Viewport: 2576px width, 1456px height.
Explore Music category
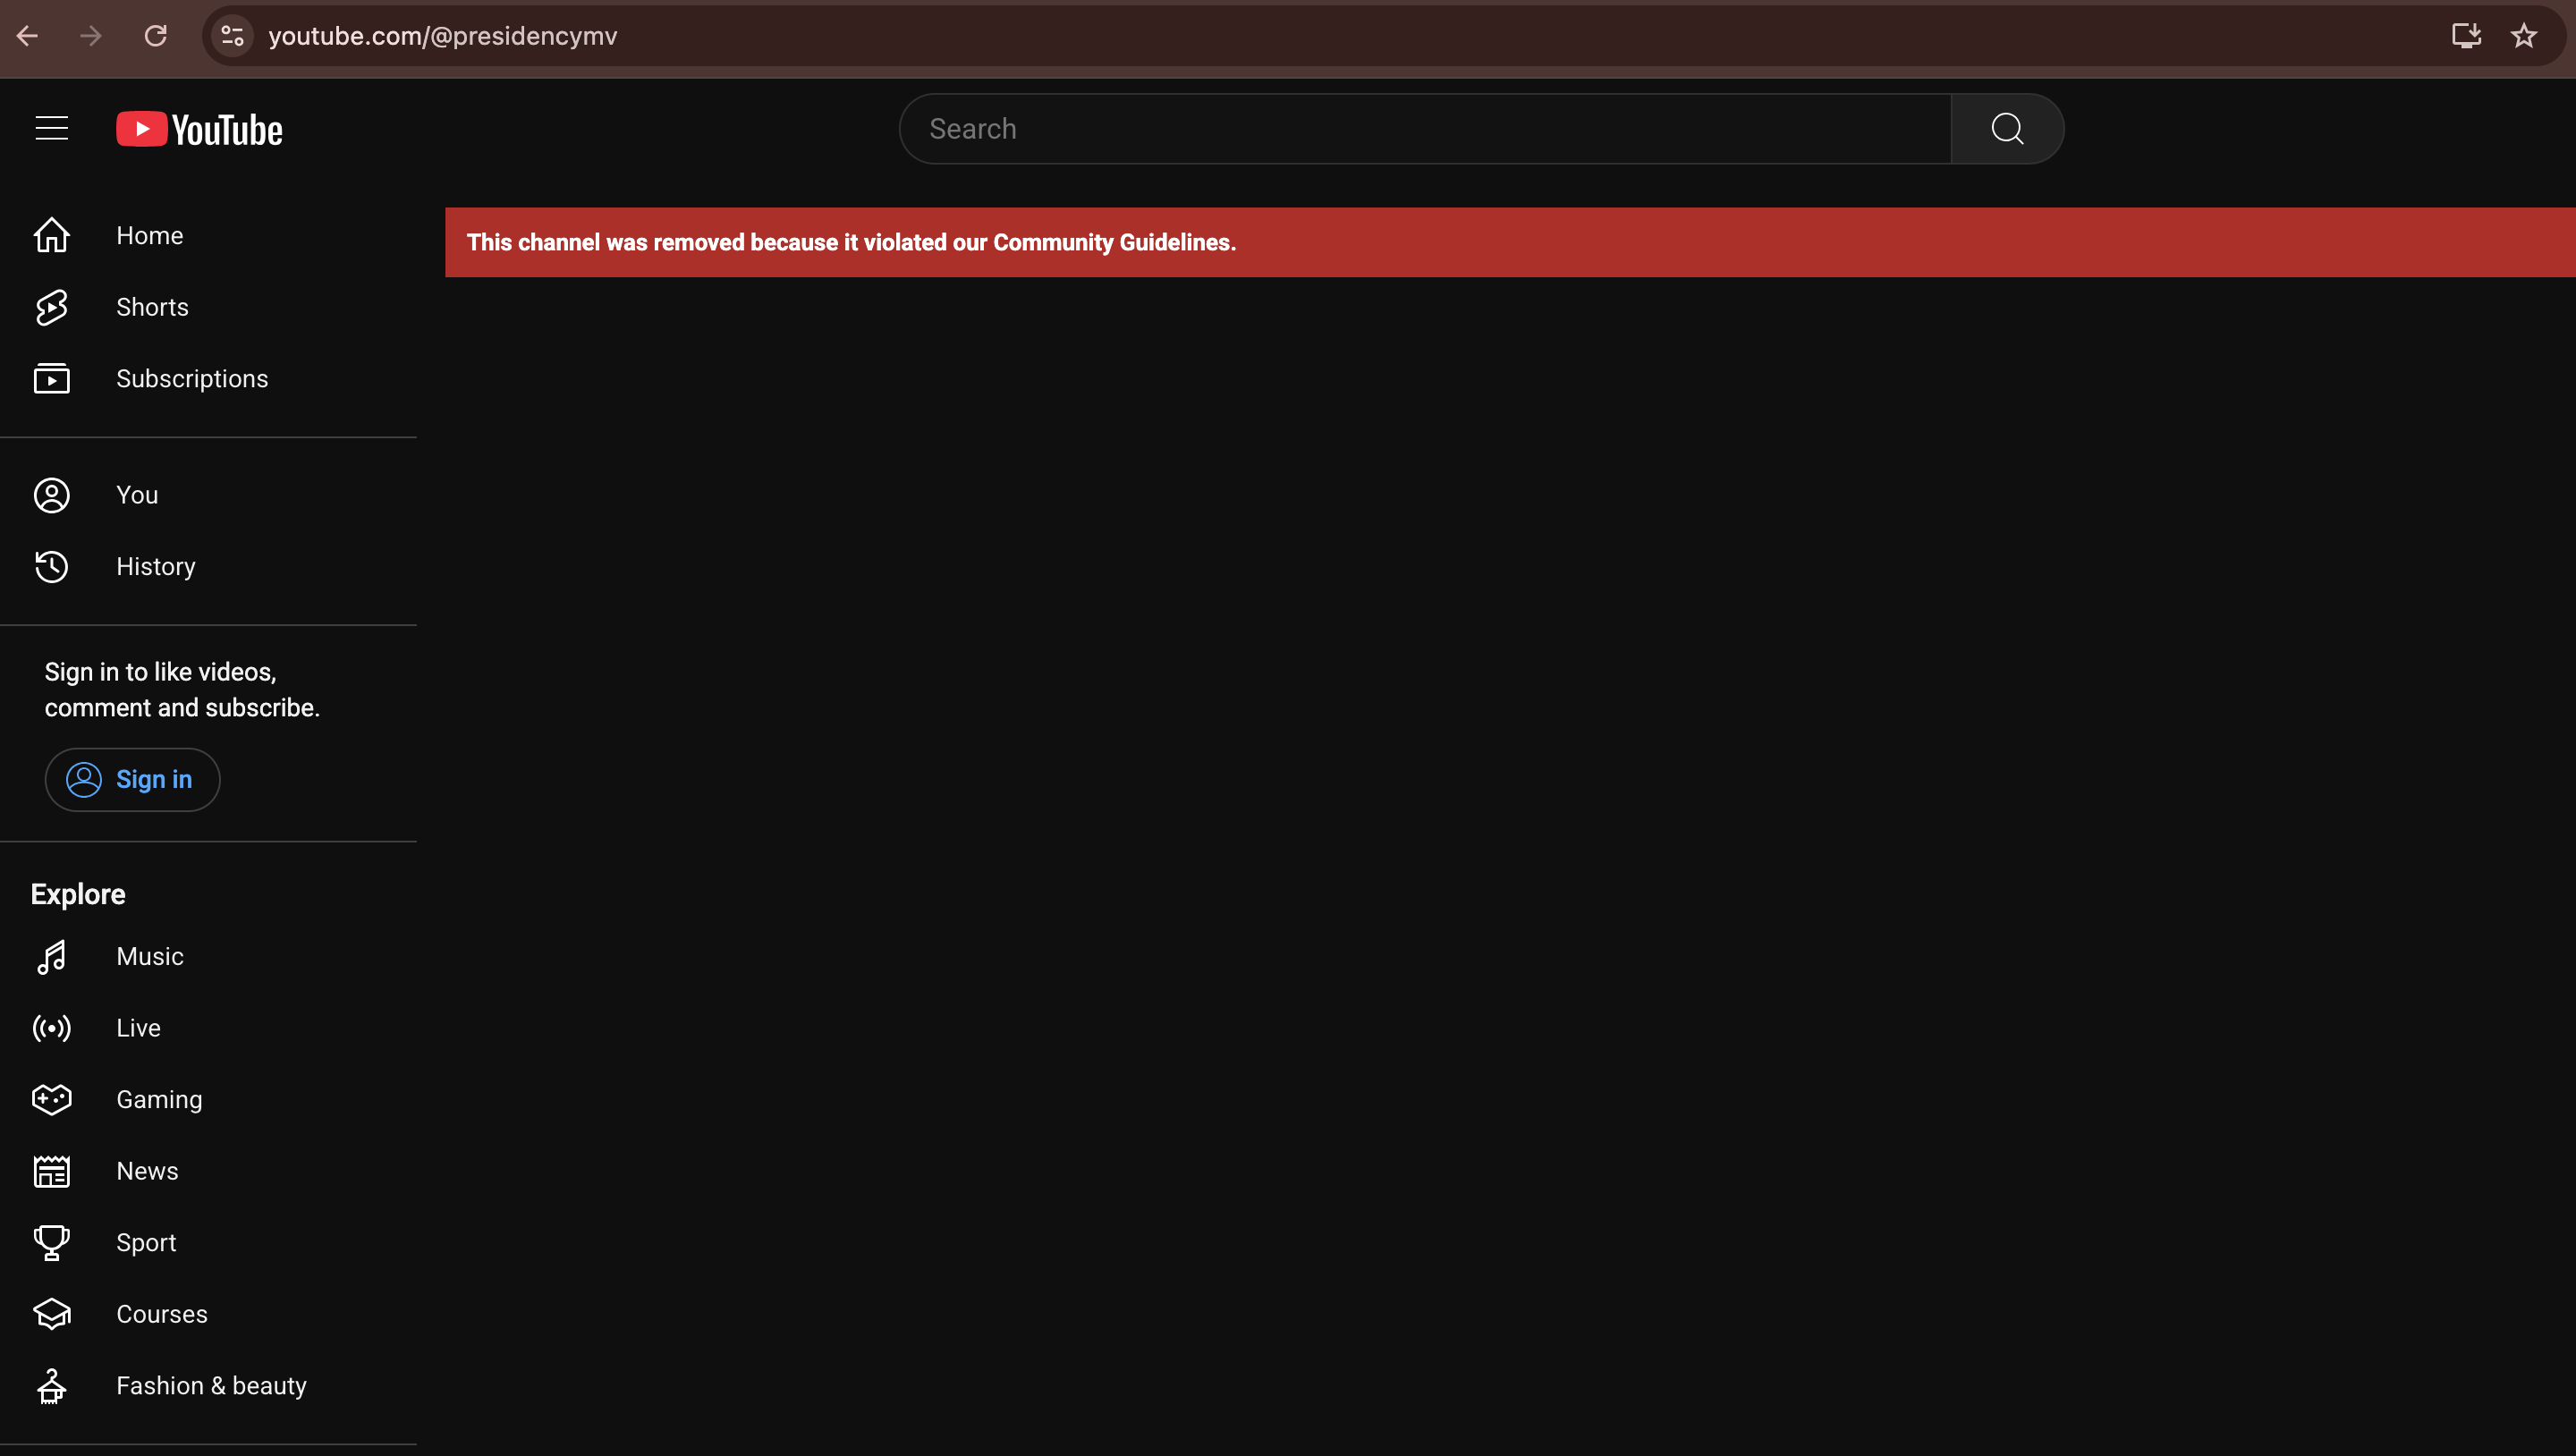(149, 957)
